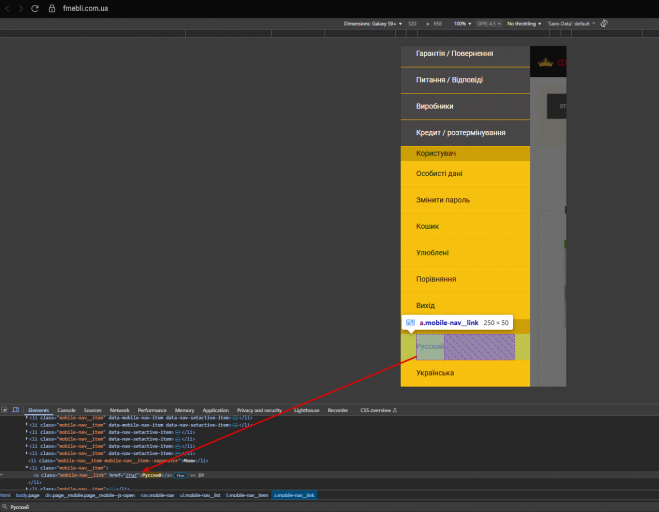Open Особисті дані menu item

465,174
